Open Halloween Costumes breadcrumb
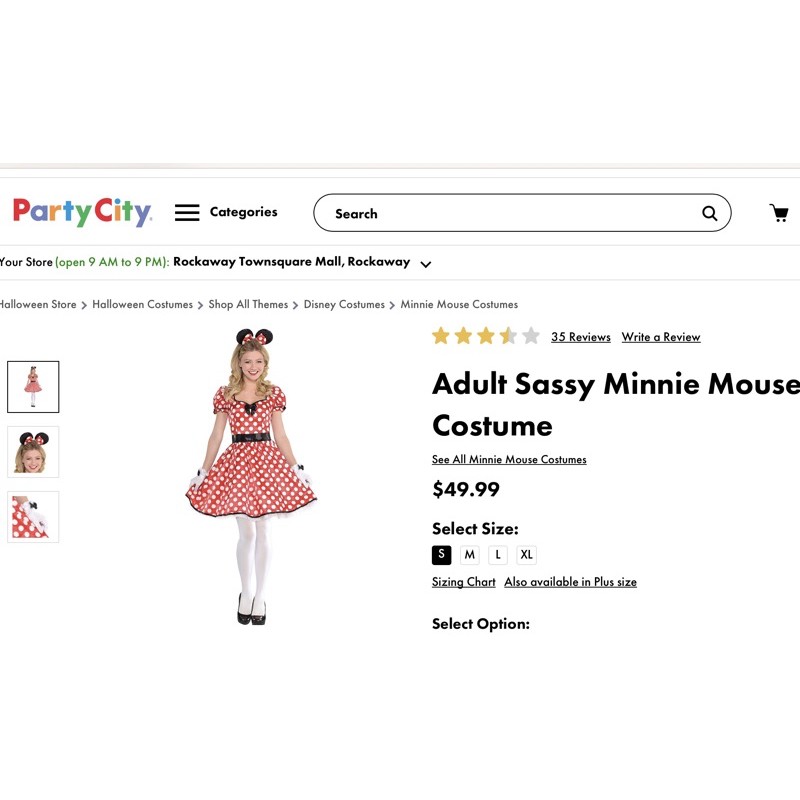This screenshot has height=800, width=800. (x=142, y=304)
